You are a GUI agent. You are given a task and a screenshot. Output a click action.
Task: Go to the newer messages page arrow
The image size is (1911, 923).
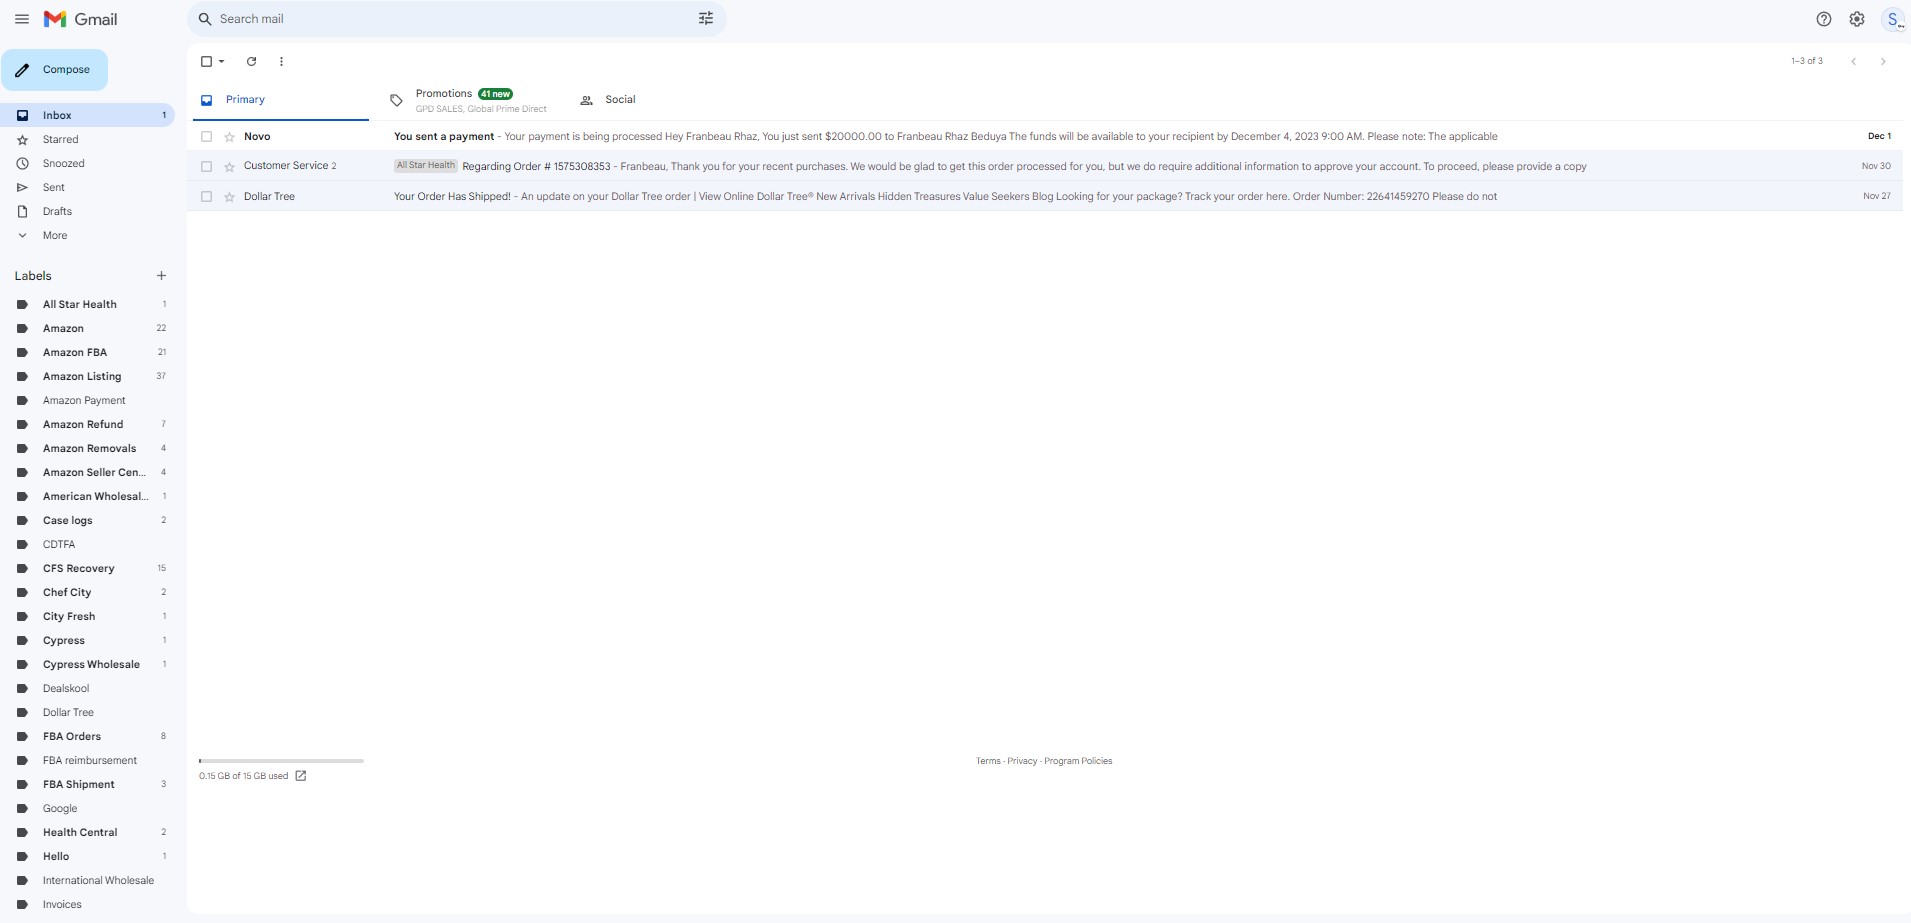(1853, 61)
